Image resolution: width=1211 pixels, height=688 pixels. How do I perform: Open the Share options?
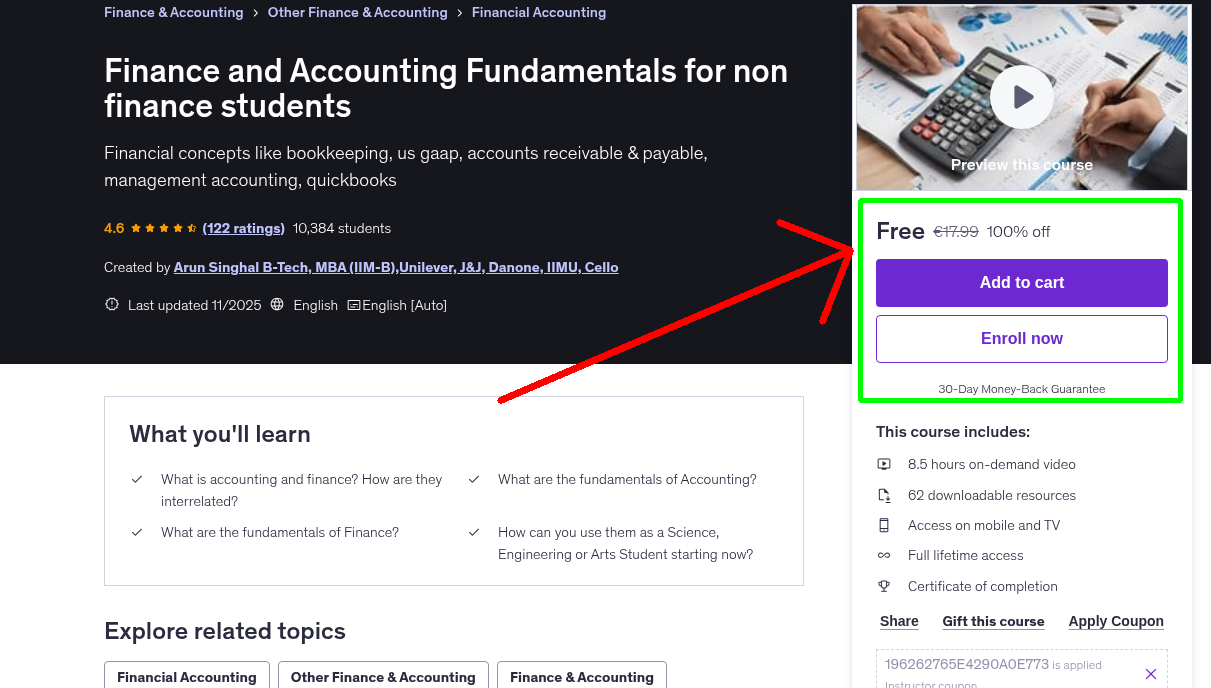(x=898, y=621)
